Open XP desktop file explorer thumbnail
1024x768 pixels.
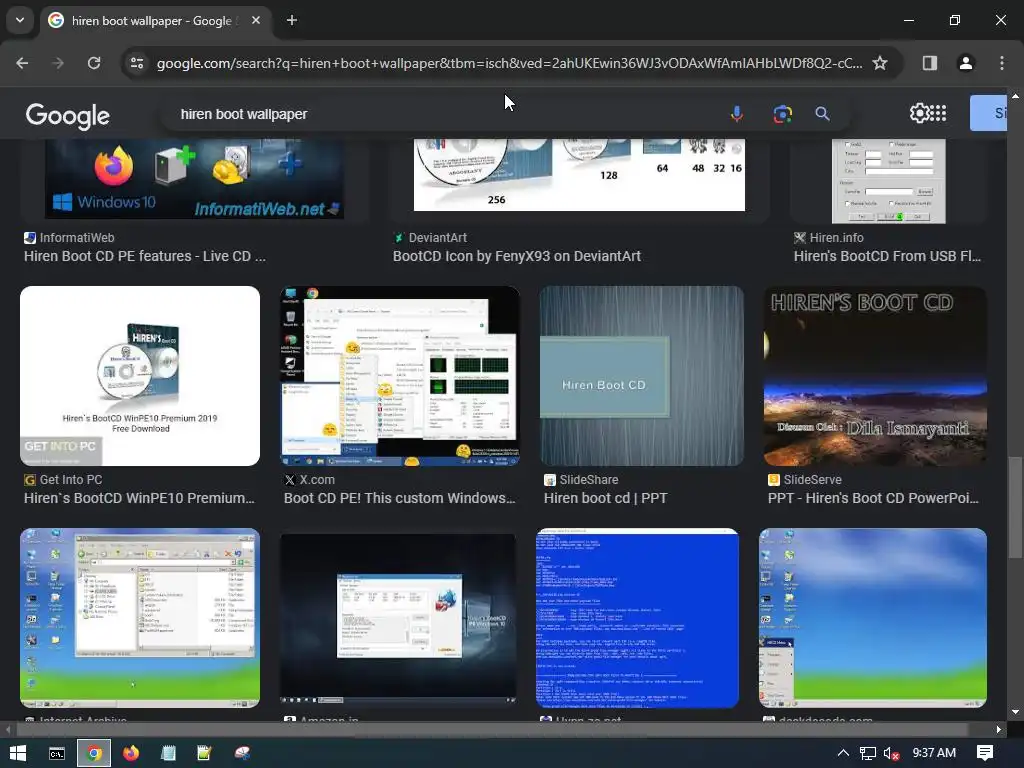pos(140,618)
